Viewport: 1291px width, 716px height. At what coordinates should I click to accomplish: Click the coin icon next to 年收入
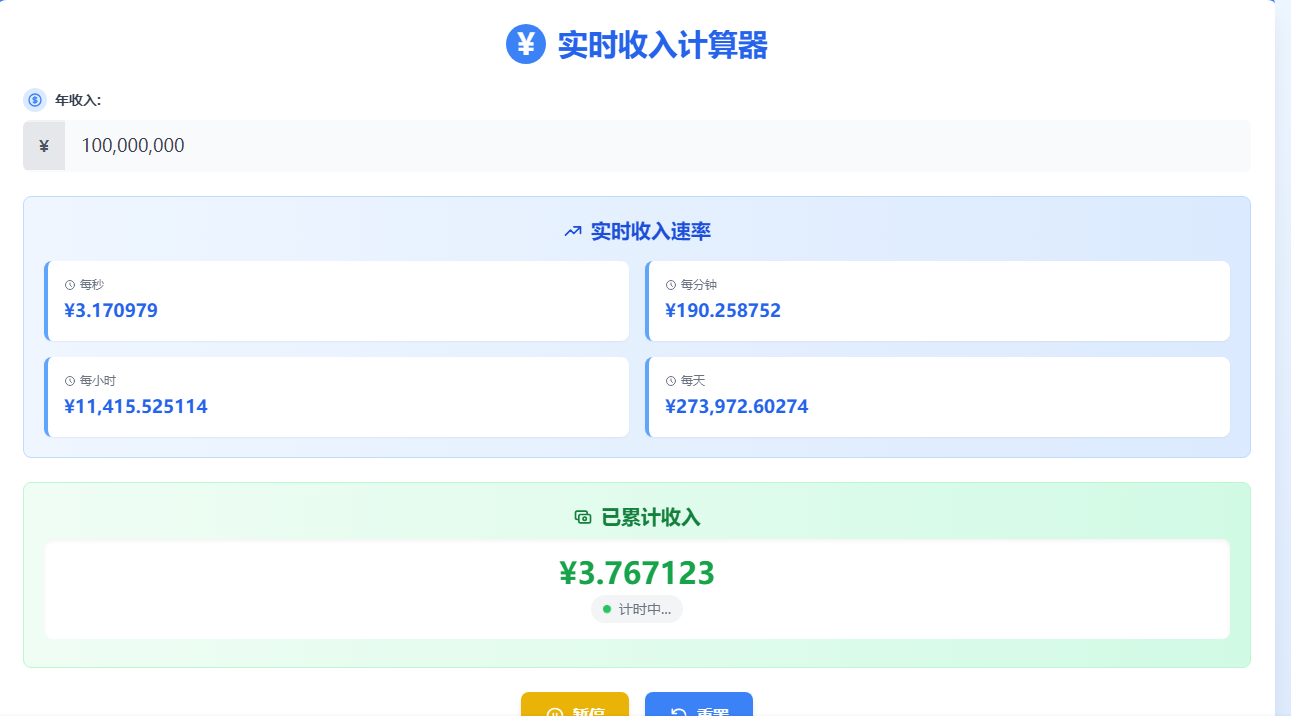(x=35, y=100)
